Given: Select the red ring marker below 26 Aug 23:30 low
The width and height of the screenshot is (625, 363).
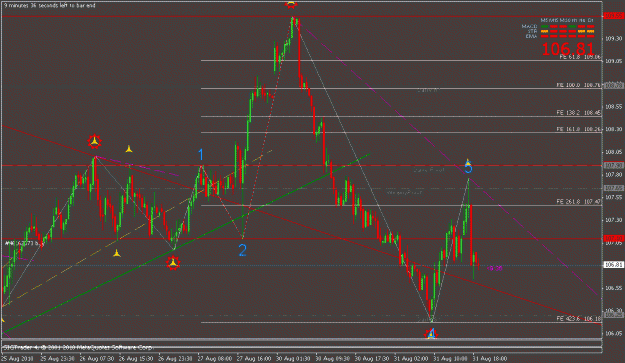Looking at the screenshot, I should coord(173,263).
